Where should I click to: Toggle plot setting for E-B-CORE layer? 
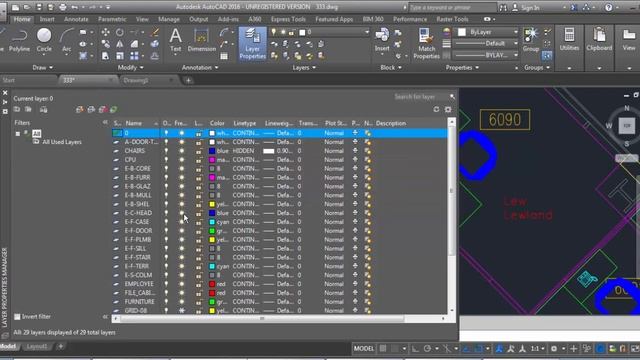pyautogui.click(x=355, y=169)
